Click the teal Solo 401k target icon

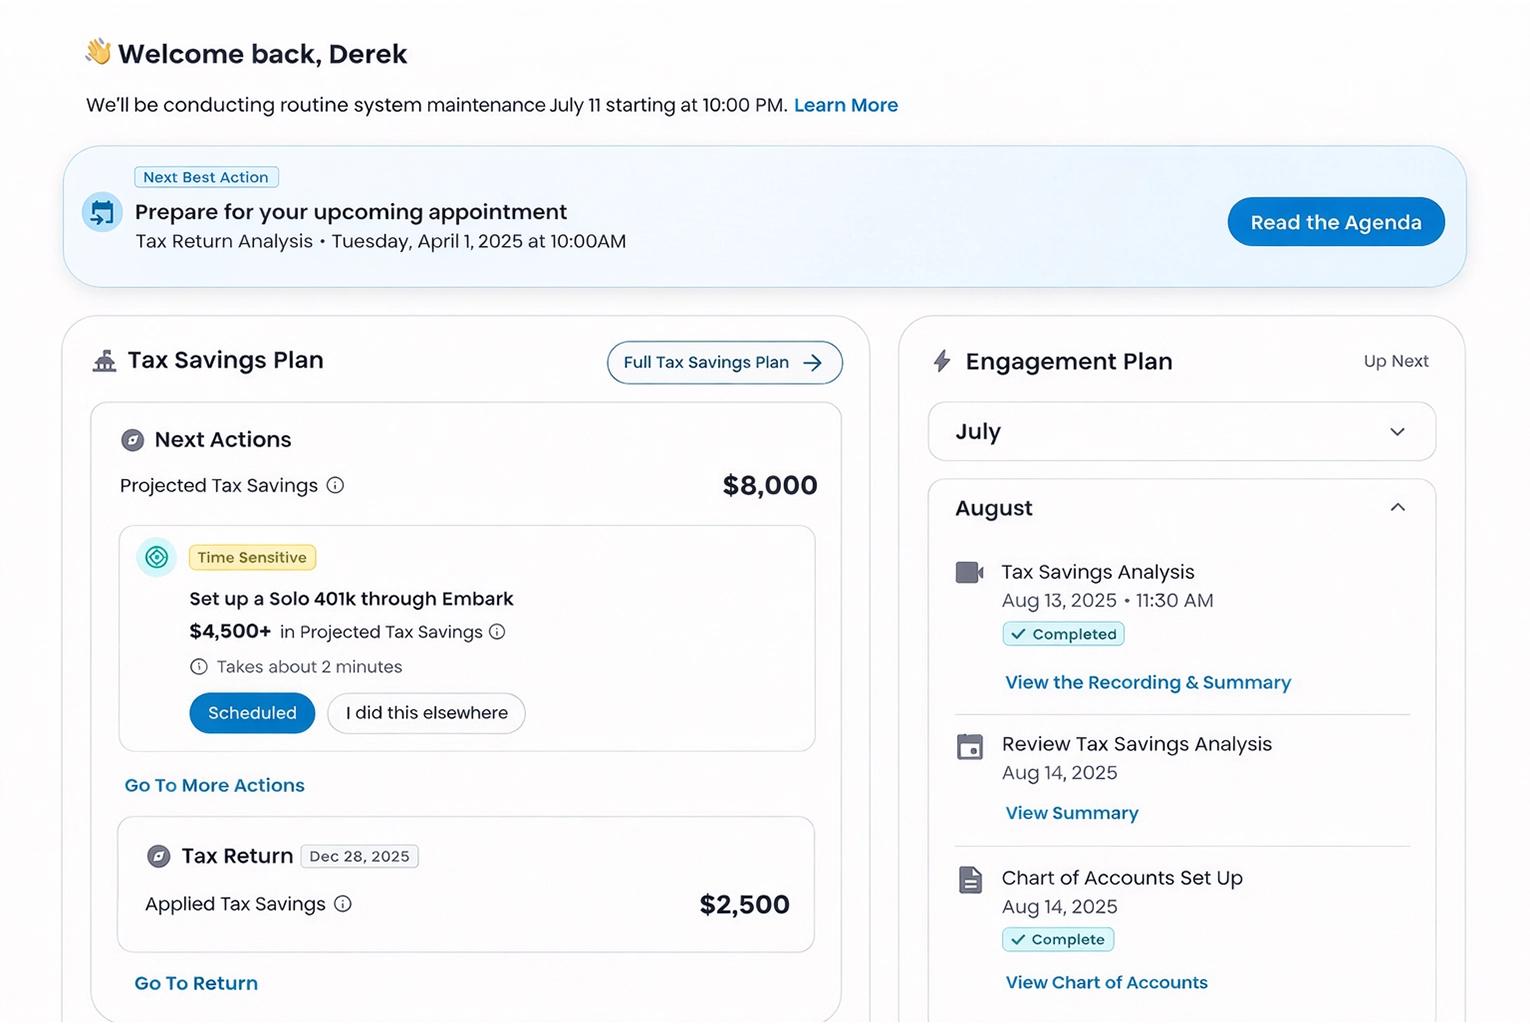click(x=157, y=557)
